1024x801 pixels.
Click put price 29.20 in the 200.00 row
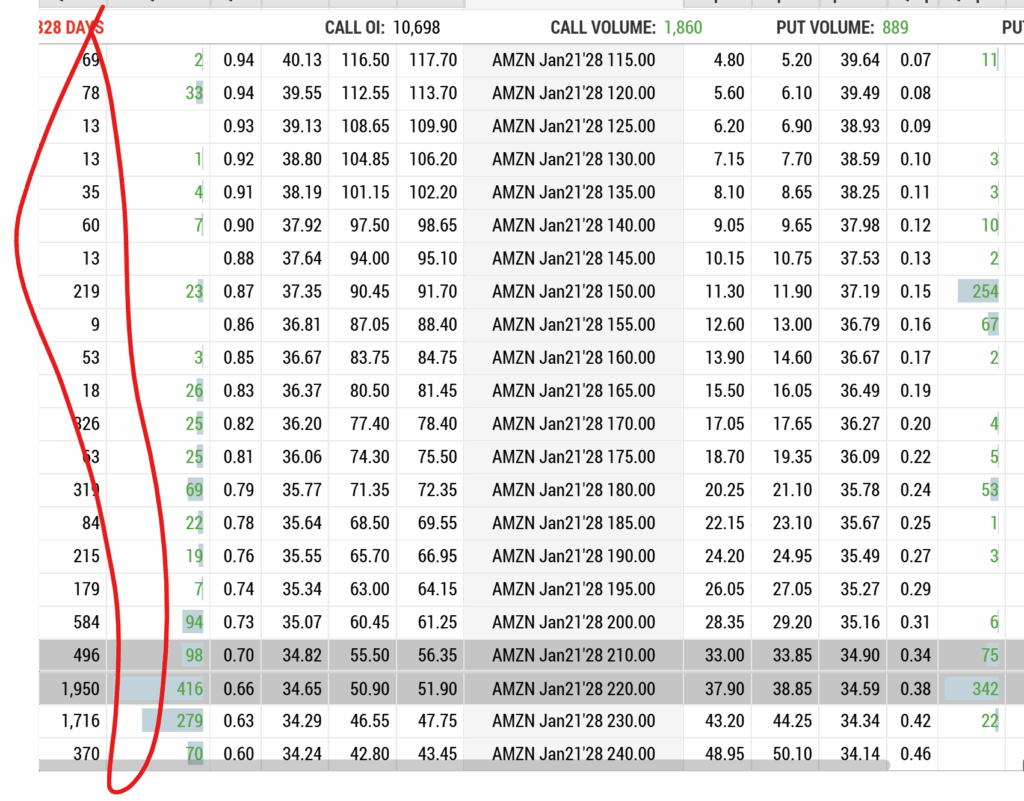click(792, 622)
